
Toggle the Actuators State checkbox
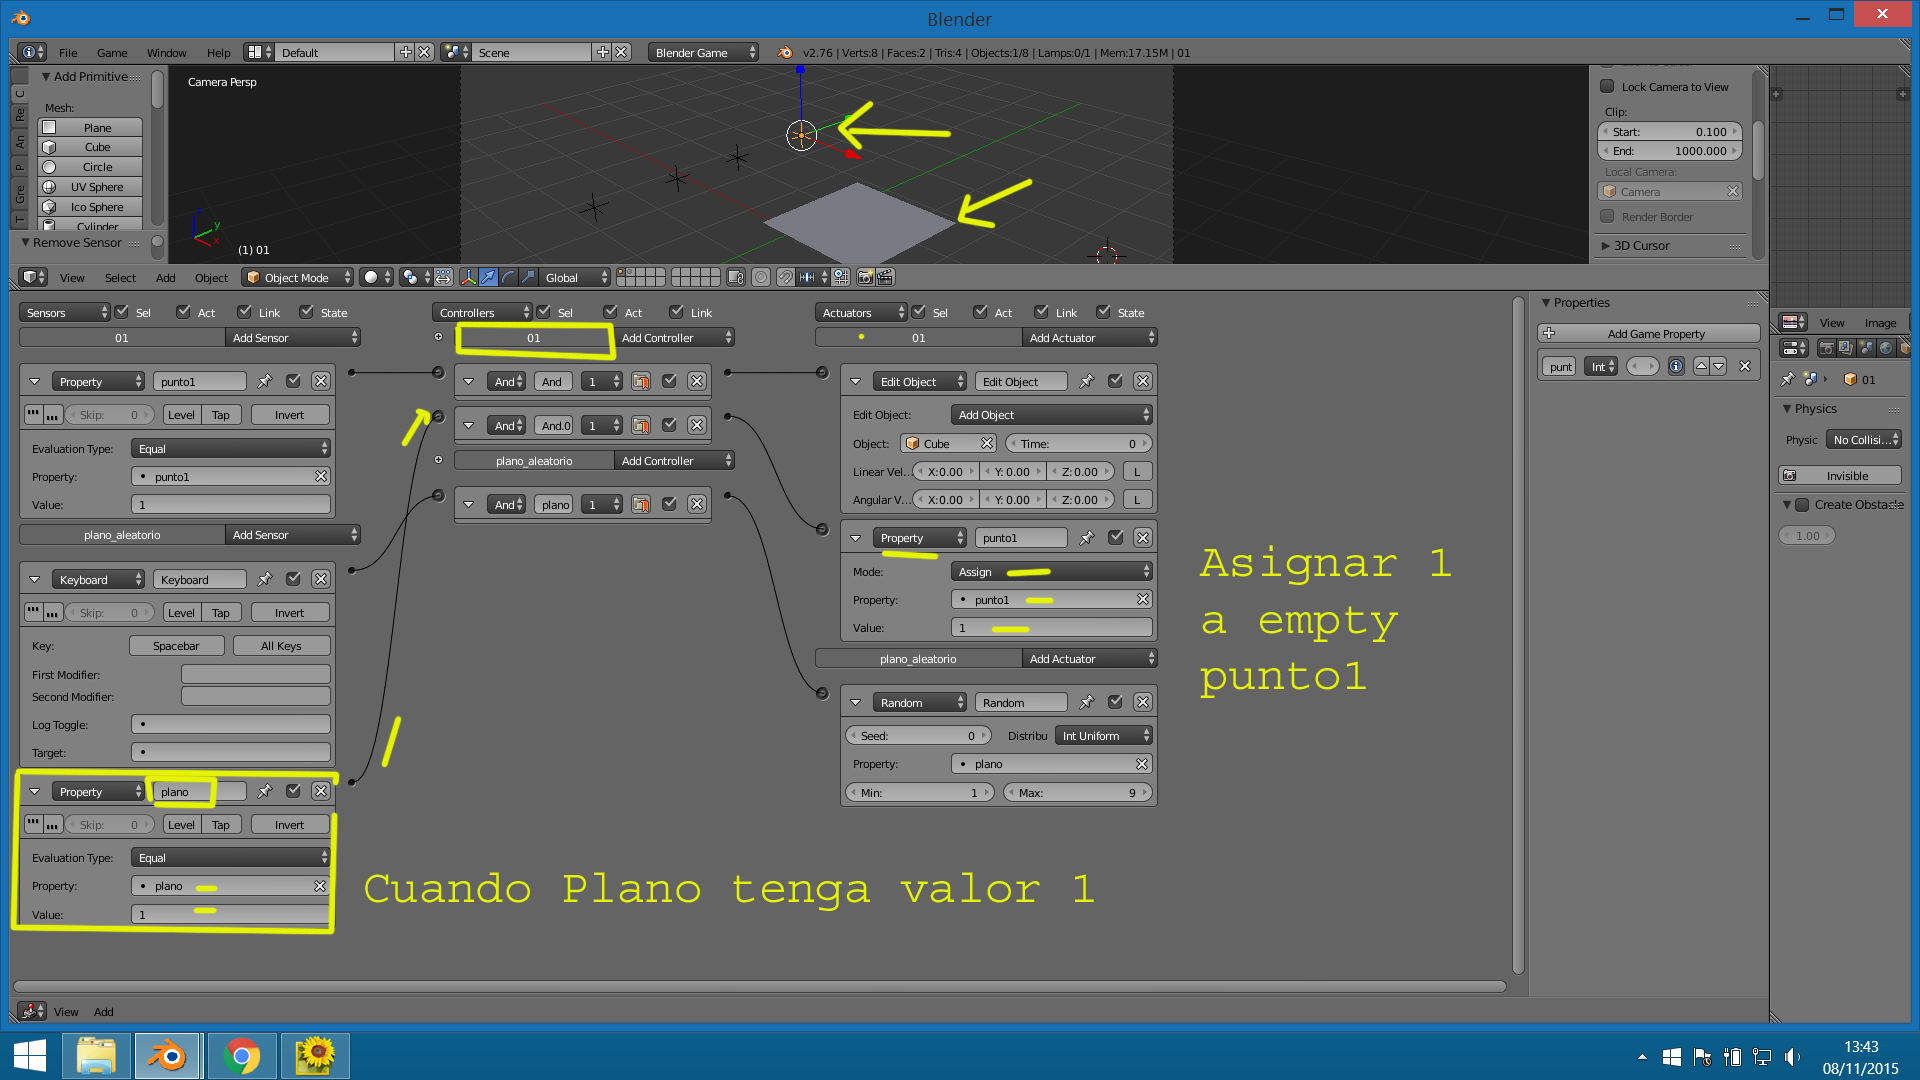[1103, 312]
